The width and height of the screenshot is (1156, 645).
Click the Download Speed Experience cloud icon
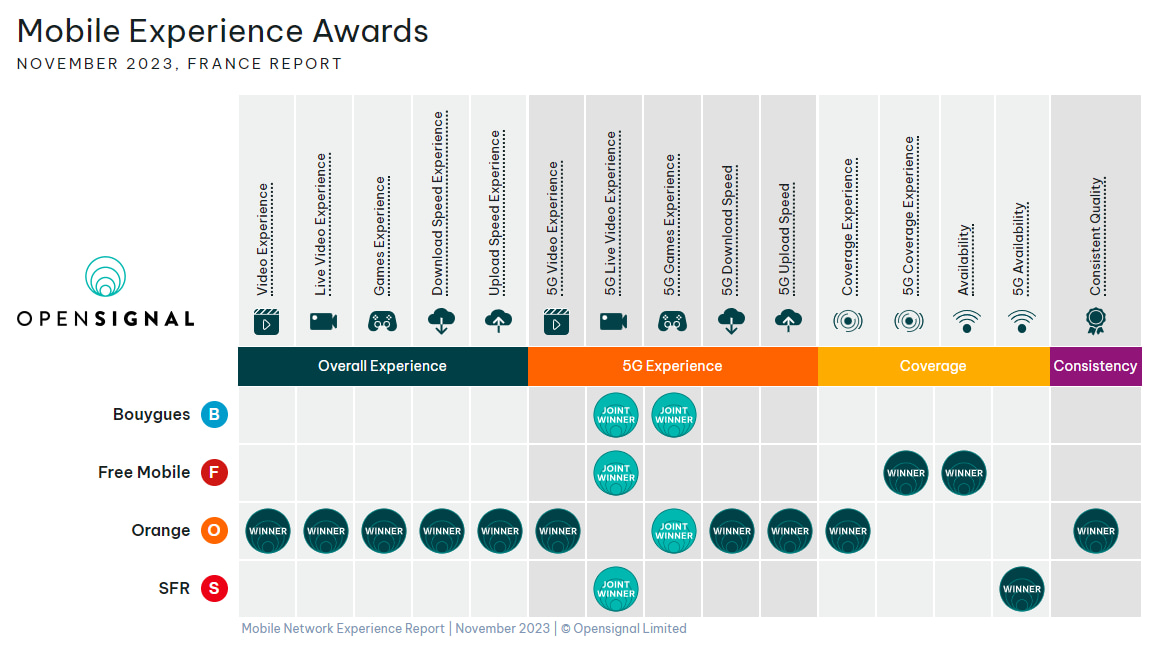[x=441, y=322]
